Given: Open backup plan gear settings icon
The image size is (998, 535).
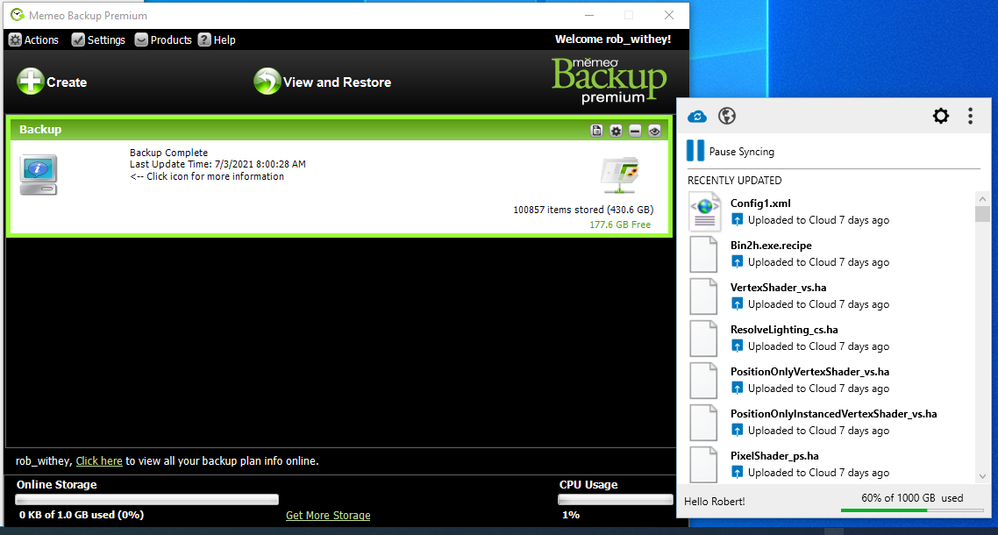Looking at the screenshot, I should point(616,130).
